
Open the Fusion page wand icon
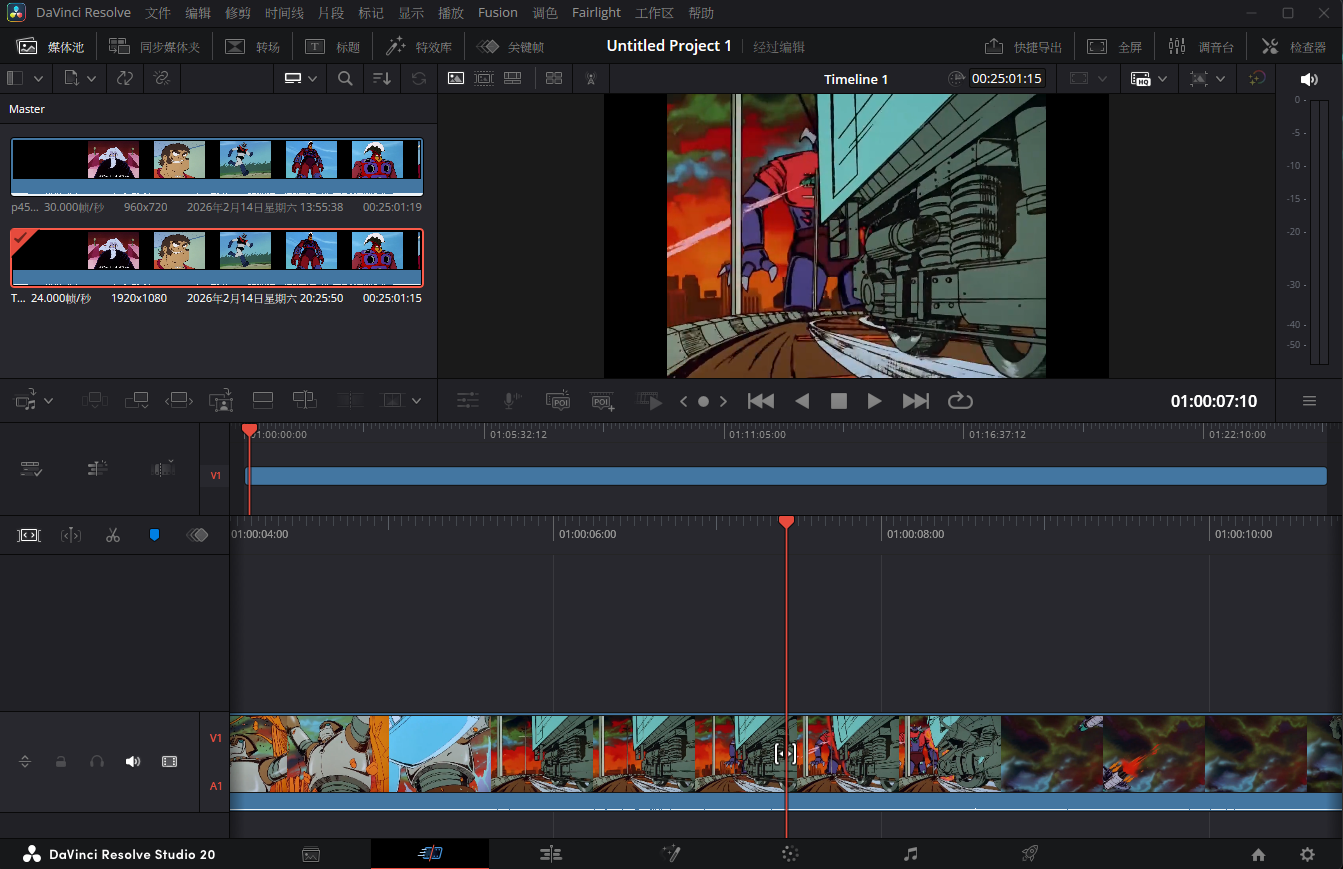[x=671, y=854]
